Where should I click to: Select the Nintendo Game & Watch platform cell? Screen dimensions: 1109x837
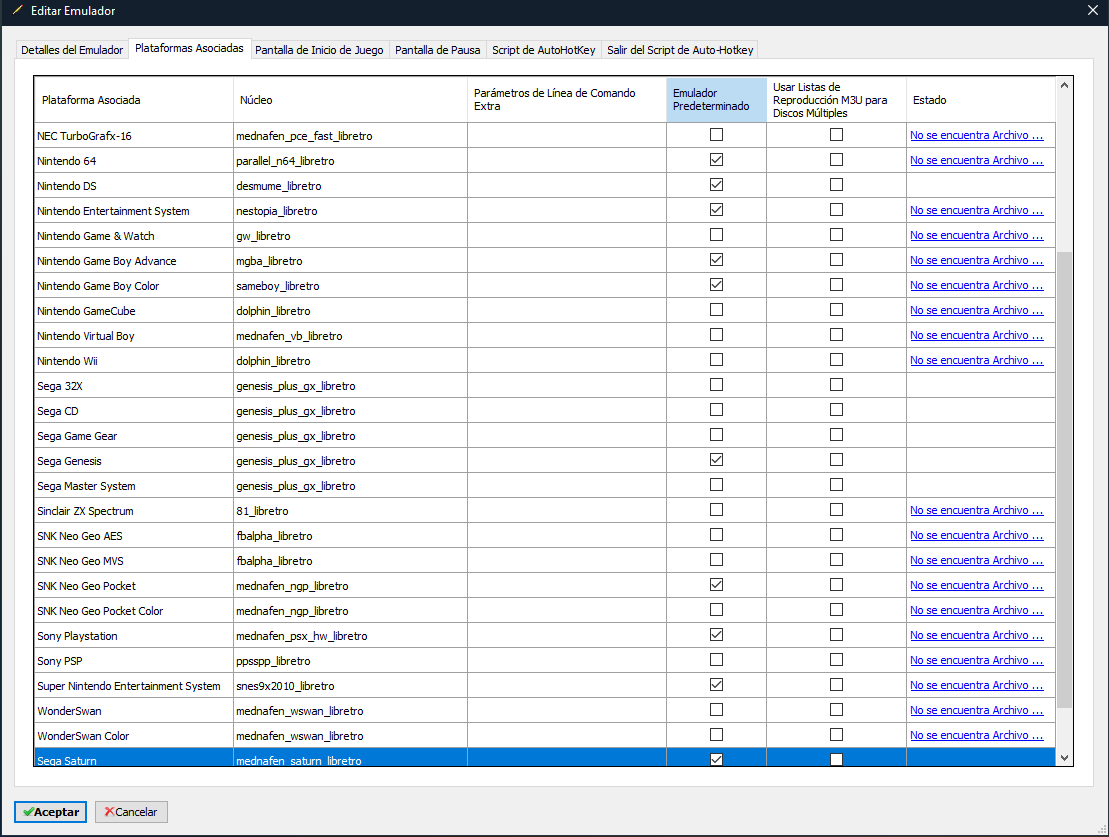pyautogui.click(x=134, y=236)
